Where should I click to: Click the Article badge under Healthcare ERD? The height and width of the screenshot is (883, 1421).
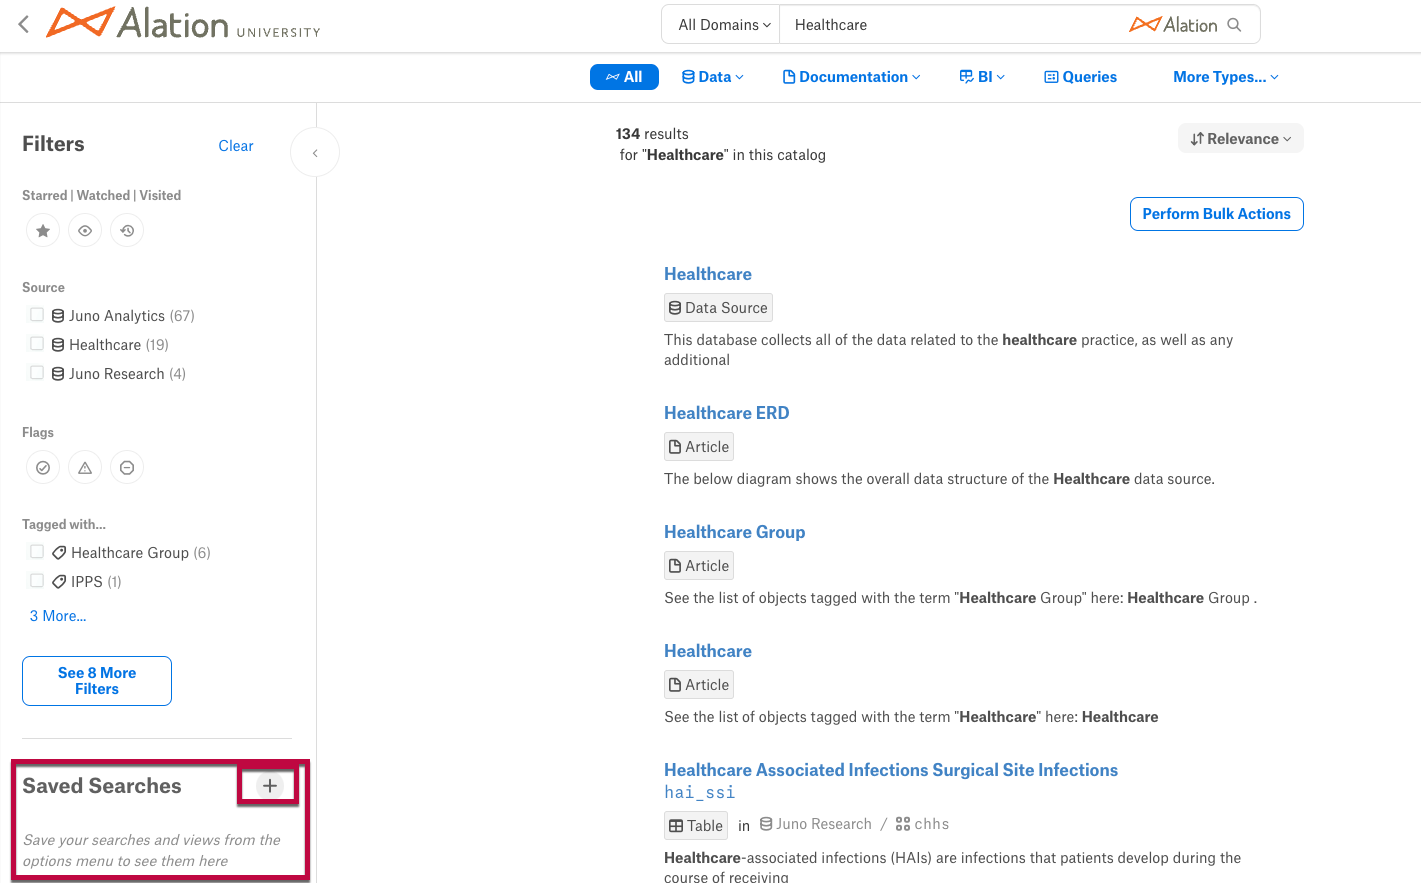(x=699, y=447)
